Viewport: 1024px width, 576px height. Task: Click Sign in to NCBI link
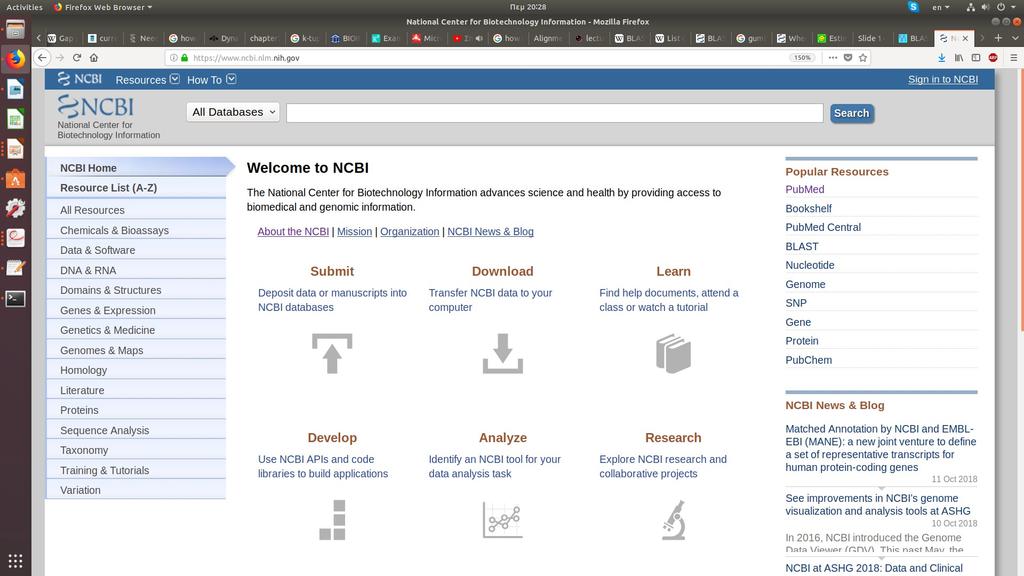click(942, 79)
